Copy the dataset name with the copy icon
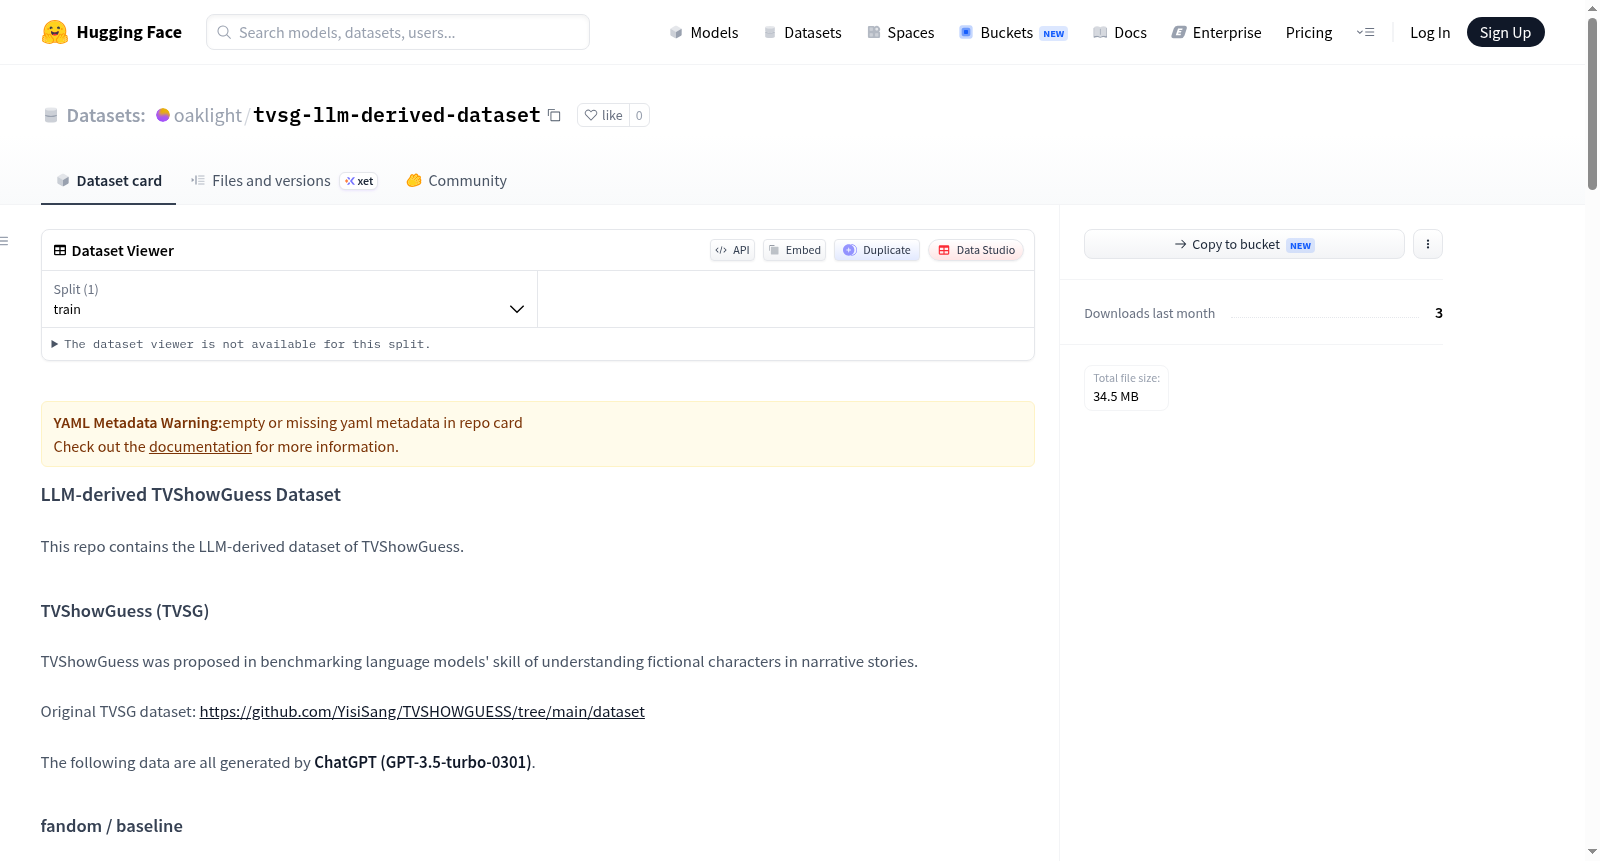The width and height of the screenshot is (1600, 861). (x=554, y=115)
